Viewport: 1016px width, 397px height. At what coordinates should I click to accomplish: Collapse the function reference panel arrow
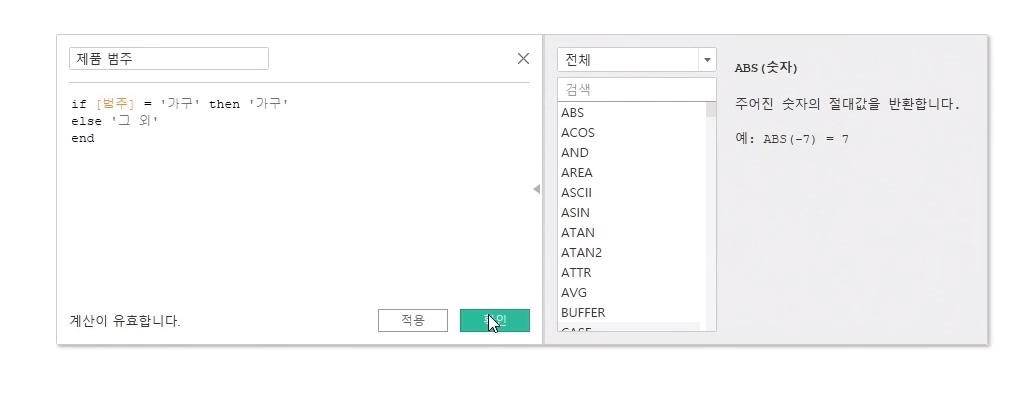pyautogui.click(x=537, y=189)
